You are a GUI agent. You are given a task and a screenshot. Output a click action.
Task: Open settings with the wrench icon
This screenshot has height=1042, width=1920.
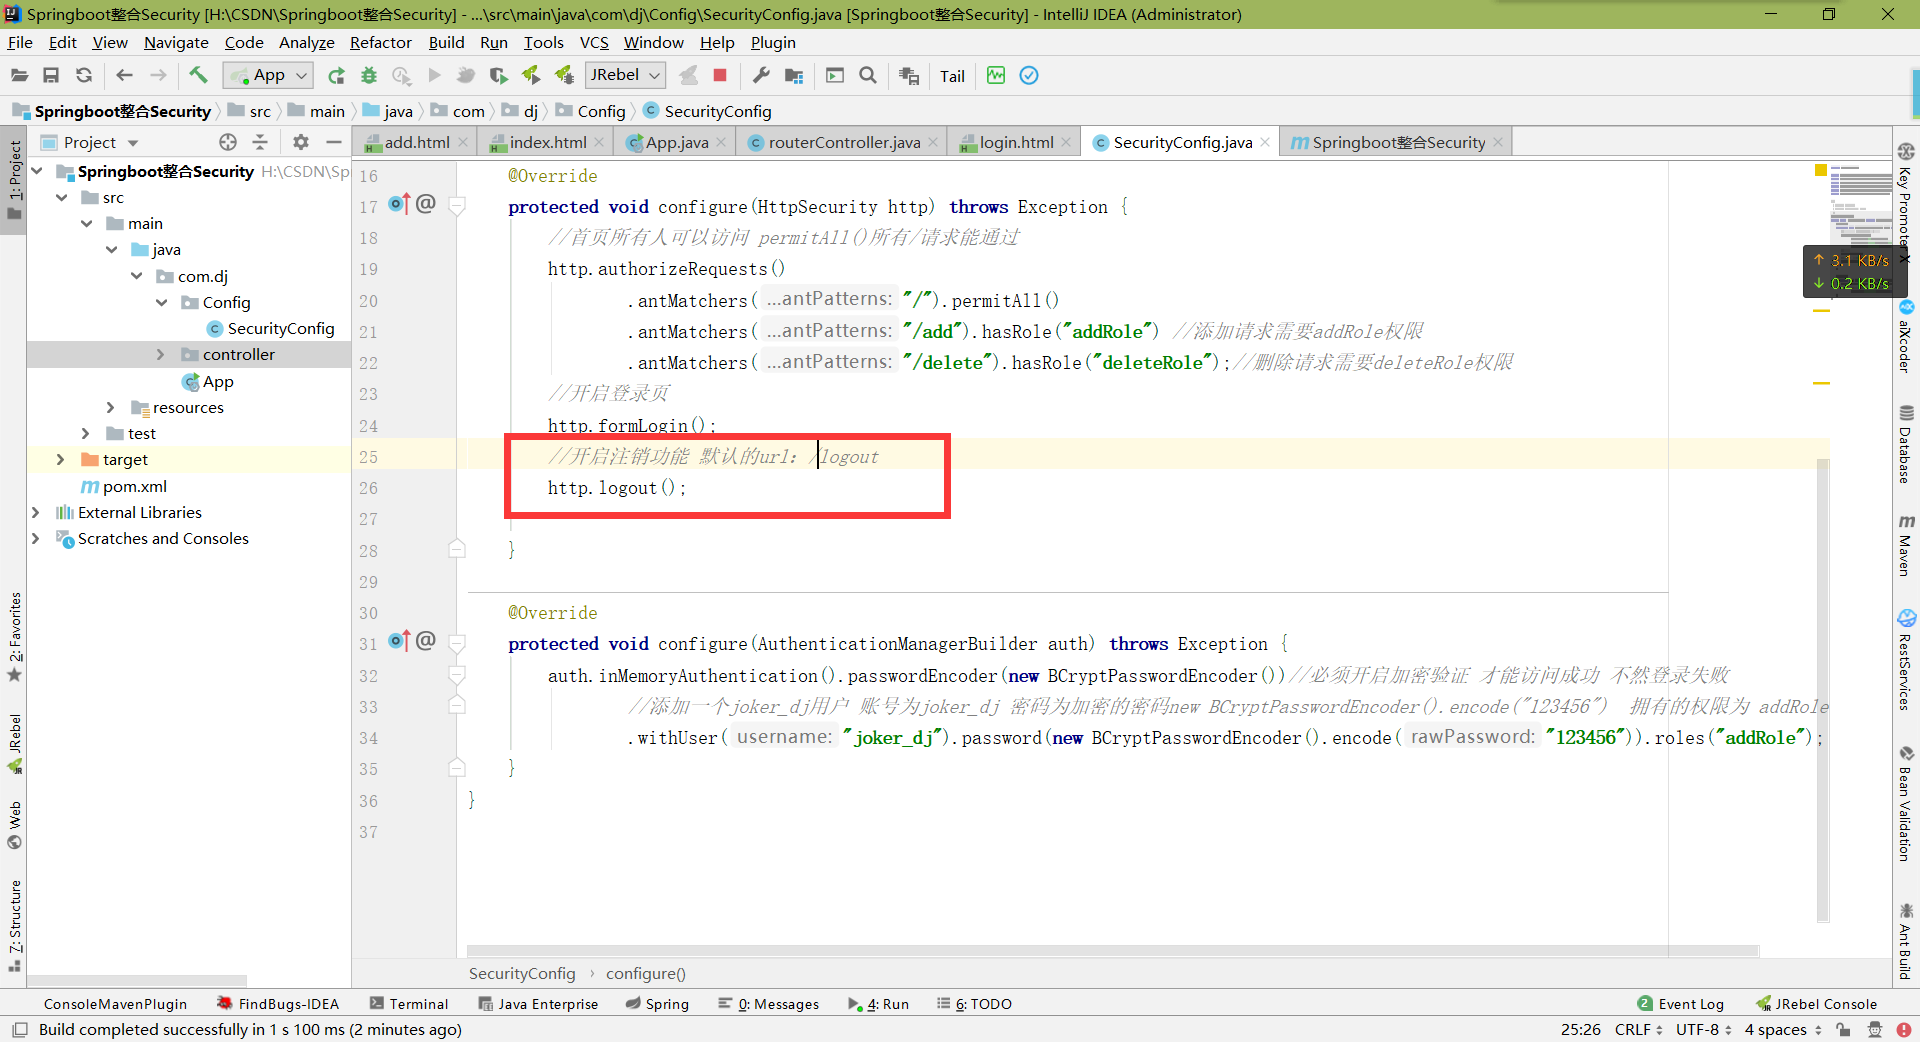pos(761,76)
